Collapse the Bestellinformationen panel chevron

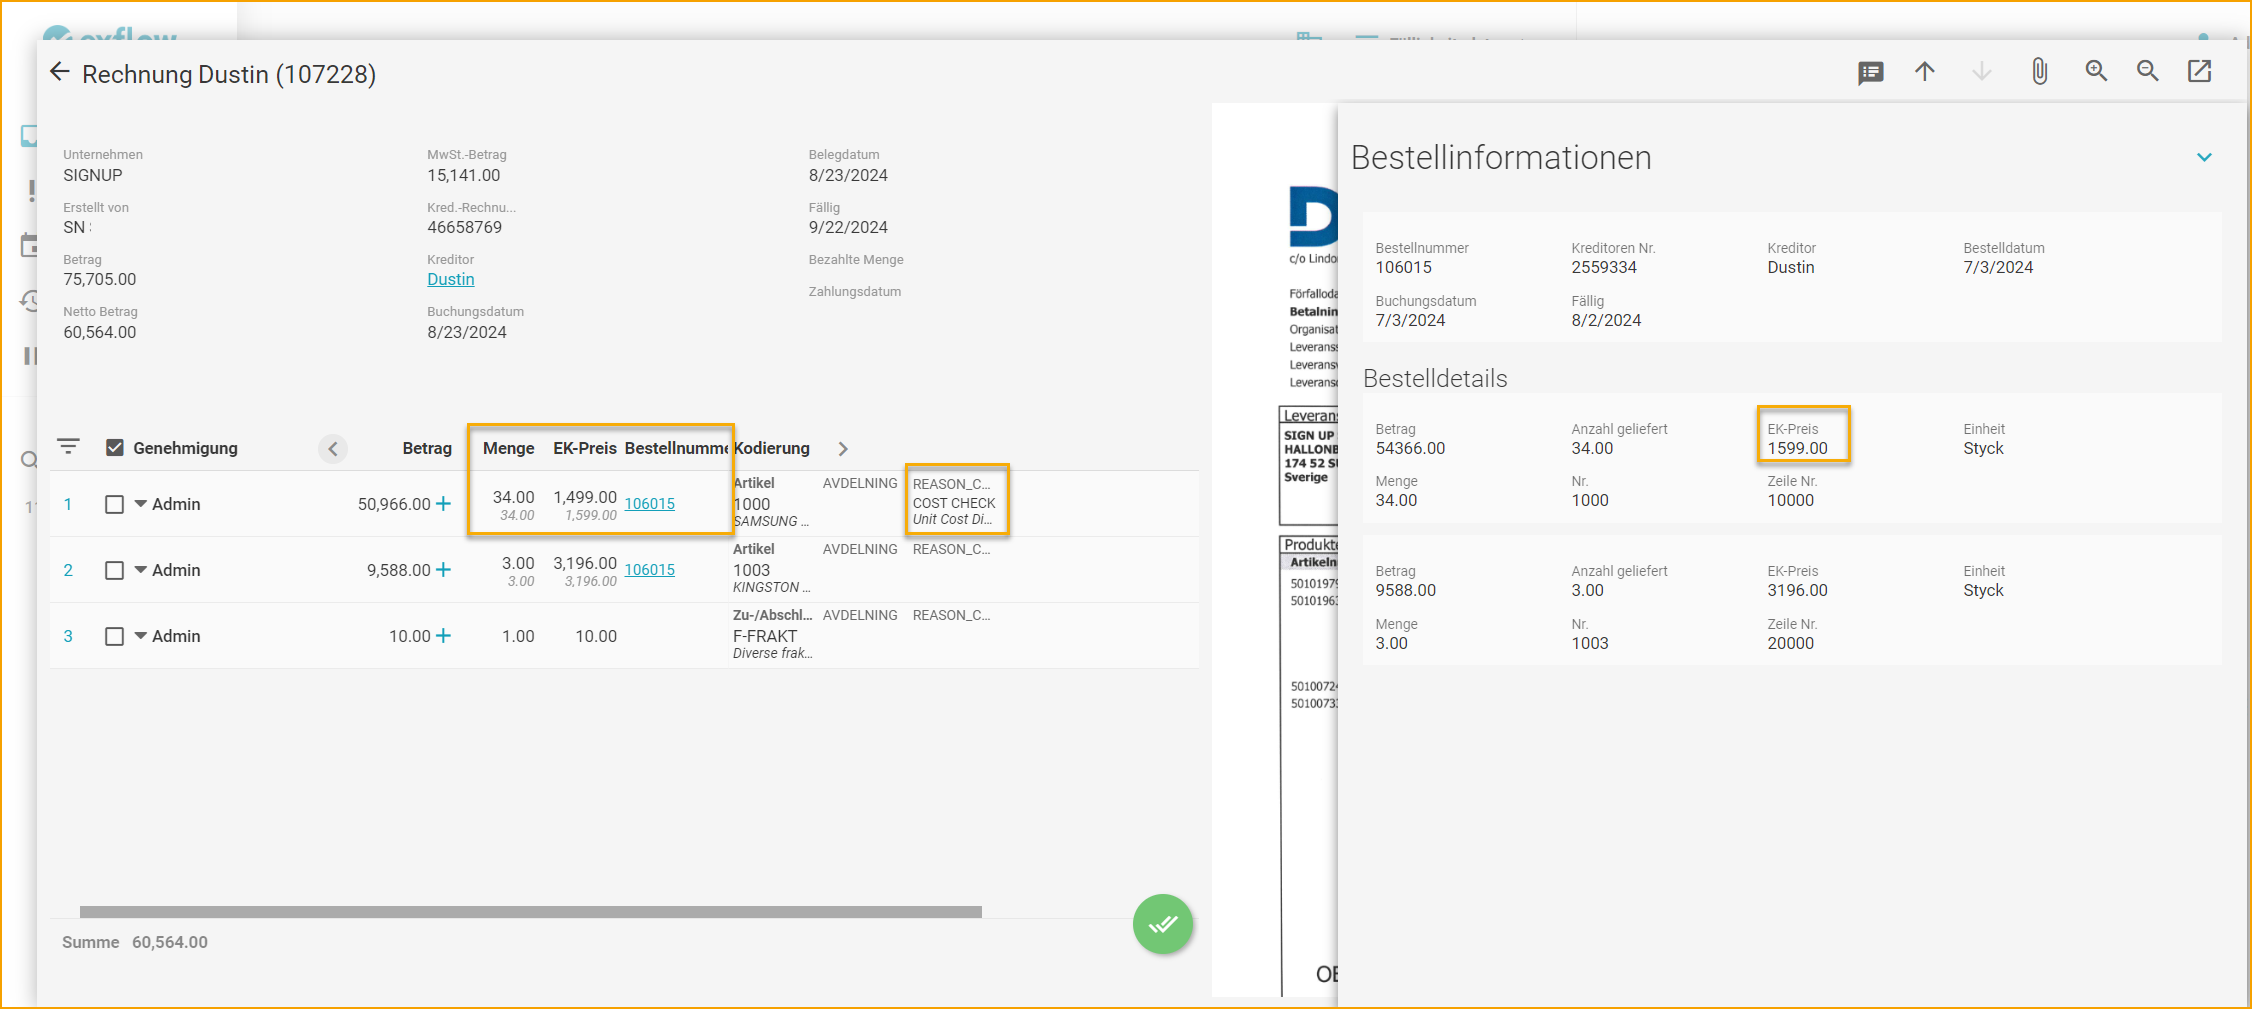[x=2204, y=158]
